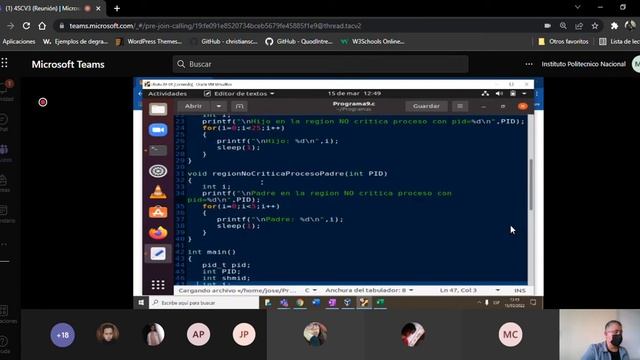Close the 4SCV3 (Reunión) tab
The image size is (640, 360).
98,8
